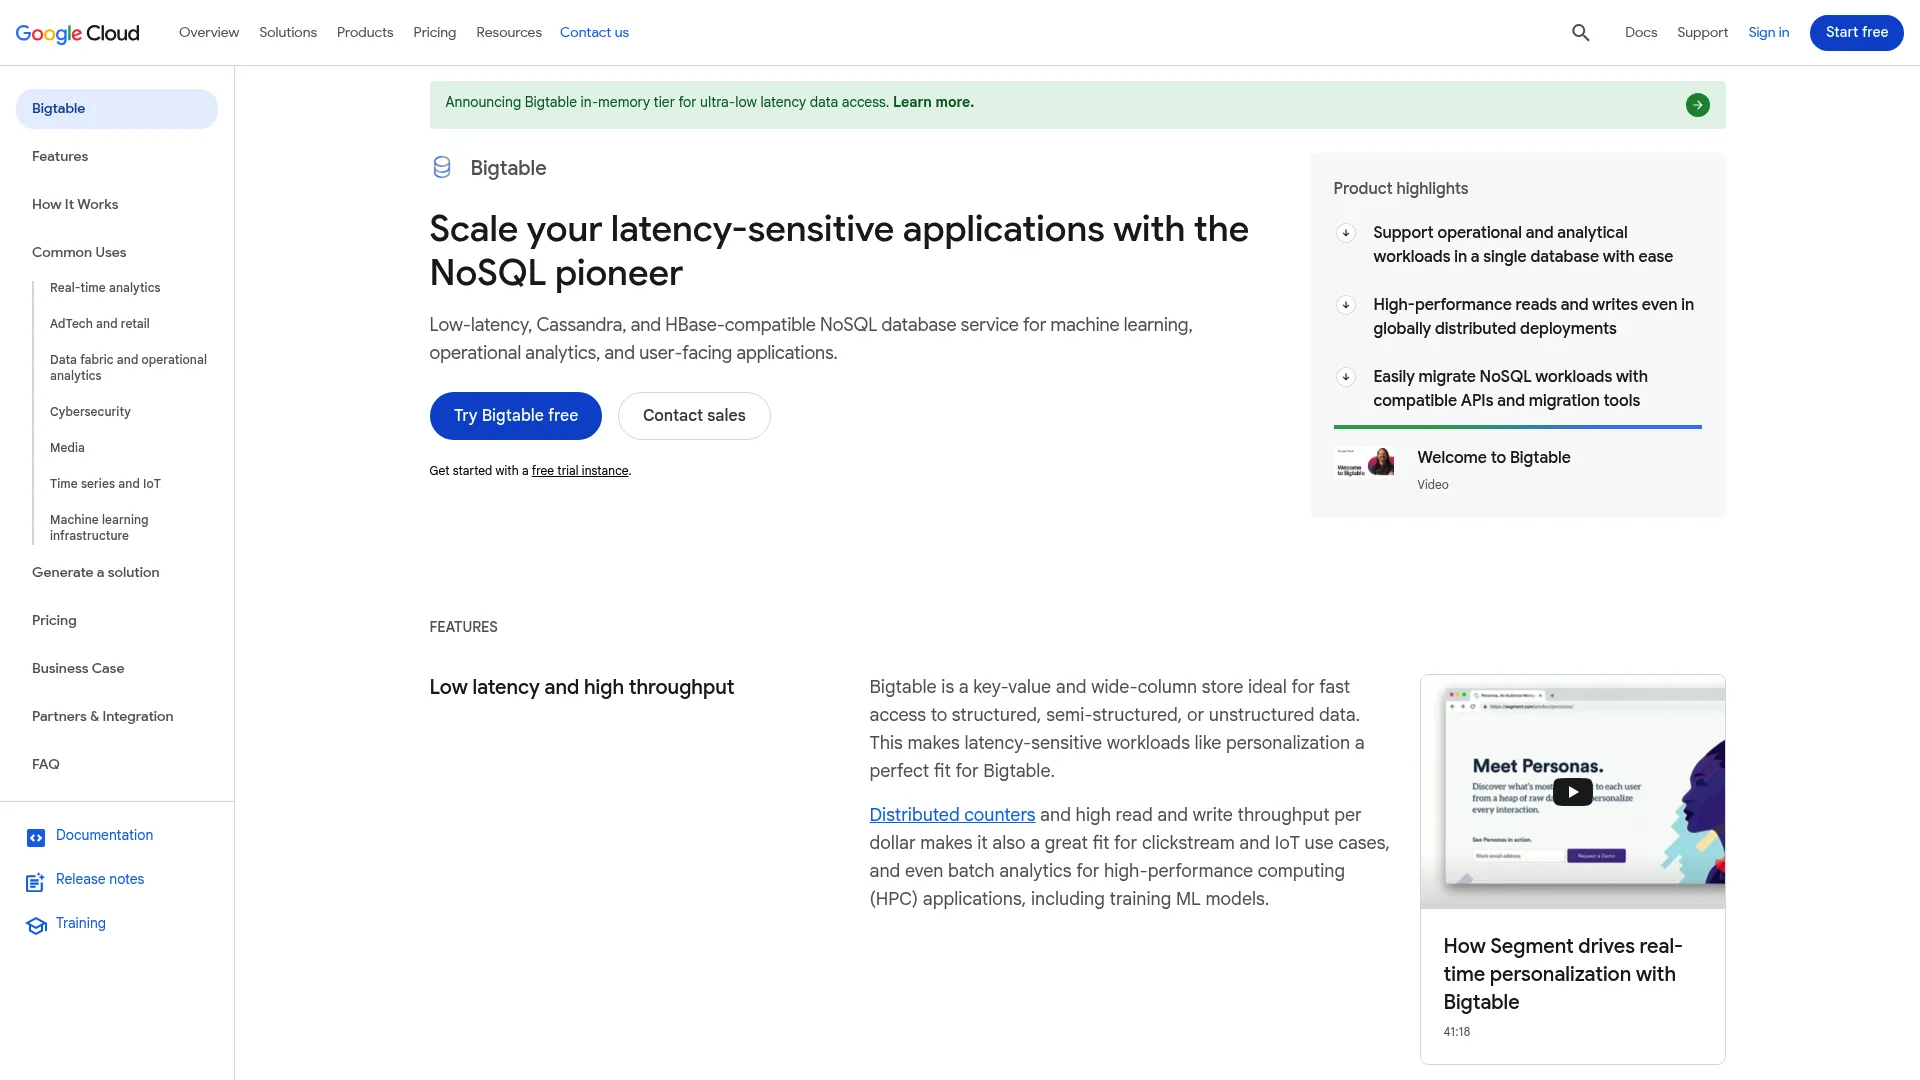Open the search magnifier icon

coord(1580,33)
